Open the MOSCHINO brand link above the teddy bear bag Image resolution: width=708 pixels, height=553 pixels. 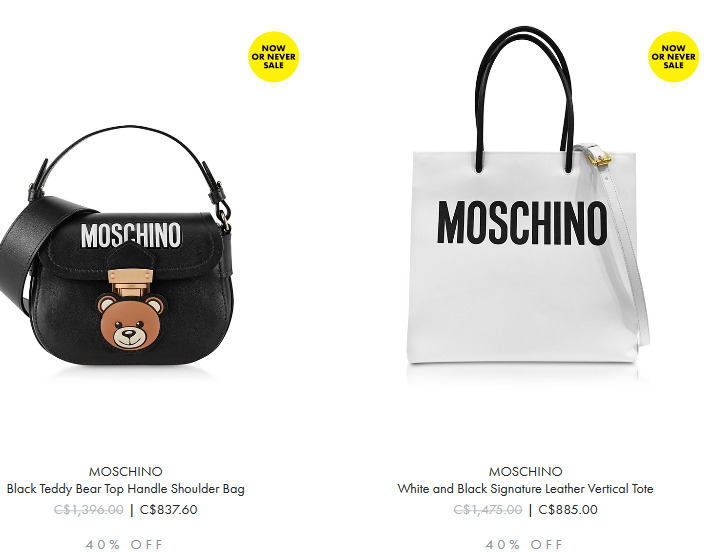point(126,472)
